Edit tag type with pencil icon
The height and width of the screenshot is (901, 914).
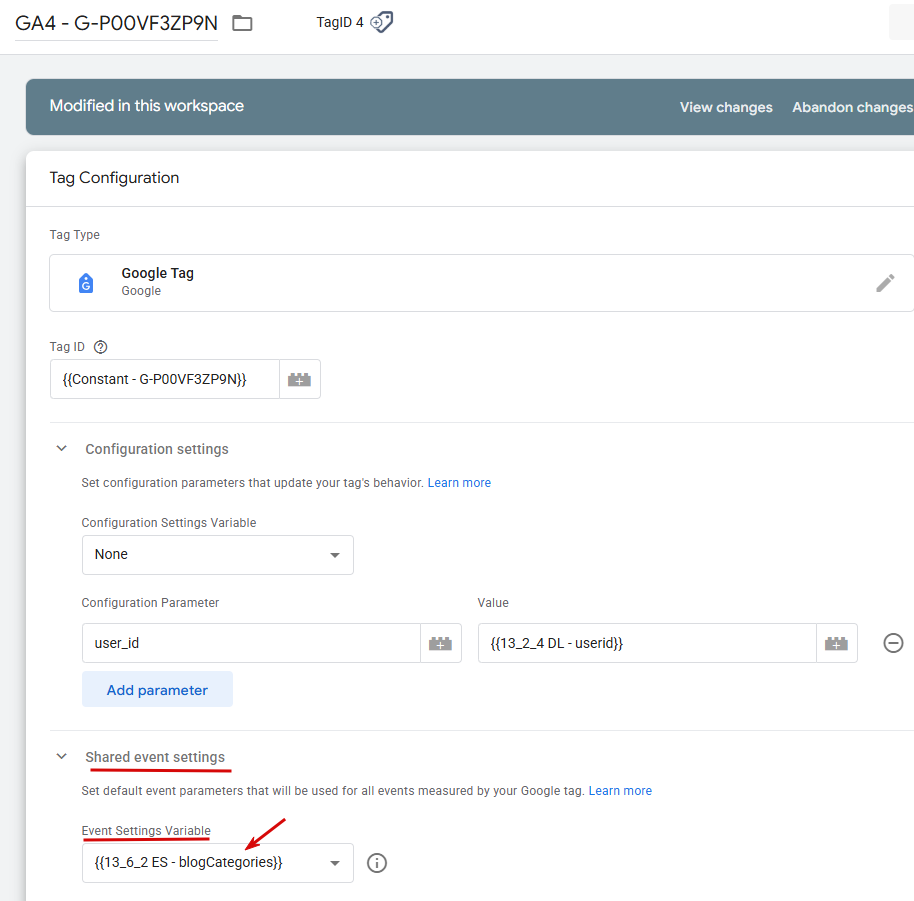[x=885, y=283]
